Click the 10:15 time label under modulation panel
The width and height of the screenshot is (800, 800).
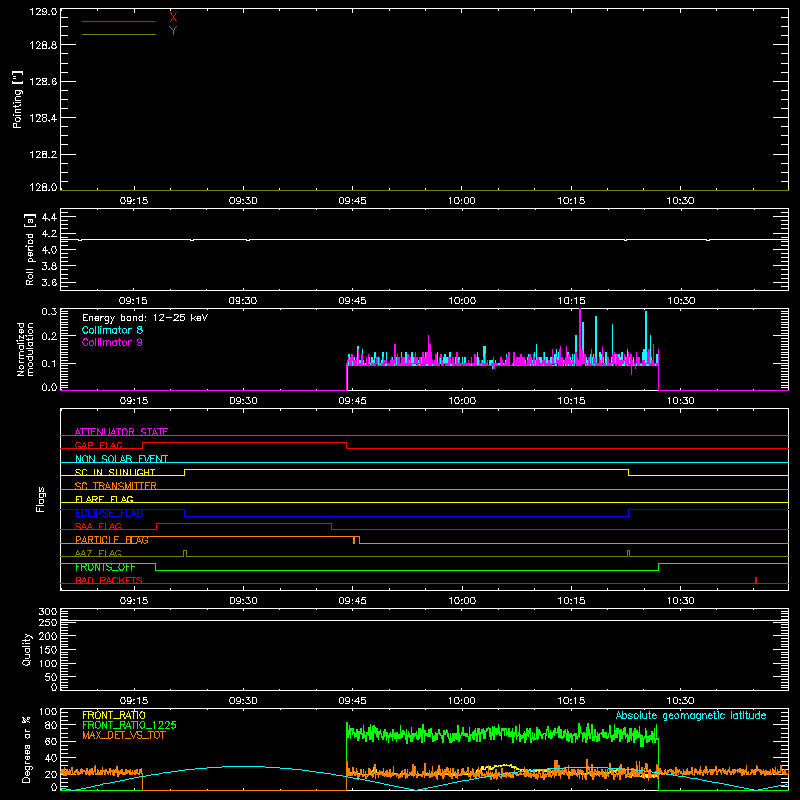571,401
